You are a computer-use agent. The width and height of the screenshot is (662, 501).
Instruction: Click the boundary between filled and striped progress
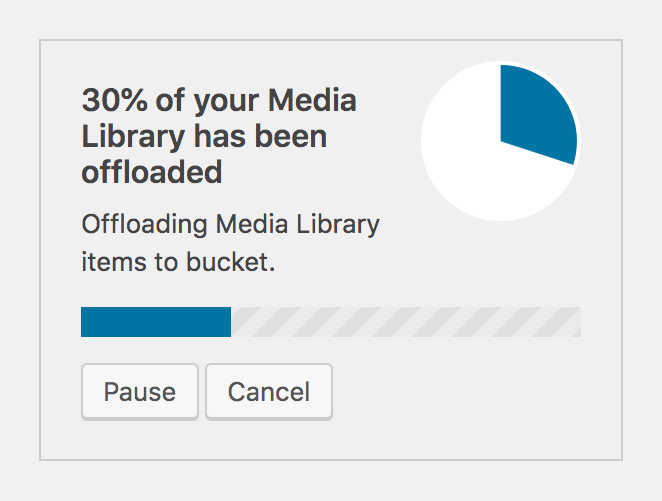[231, 322]
